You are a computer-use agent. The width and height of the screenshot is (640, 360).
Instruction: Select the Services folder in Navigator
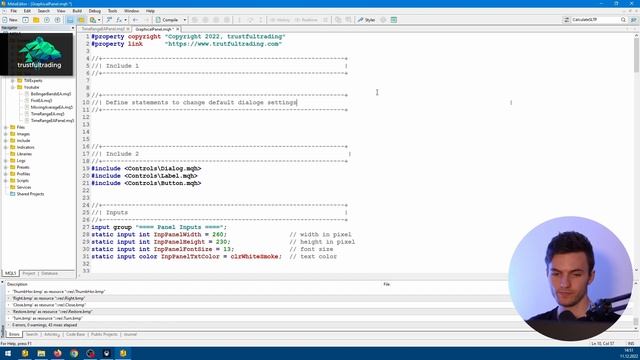point(24,187)
